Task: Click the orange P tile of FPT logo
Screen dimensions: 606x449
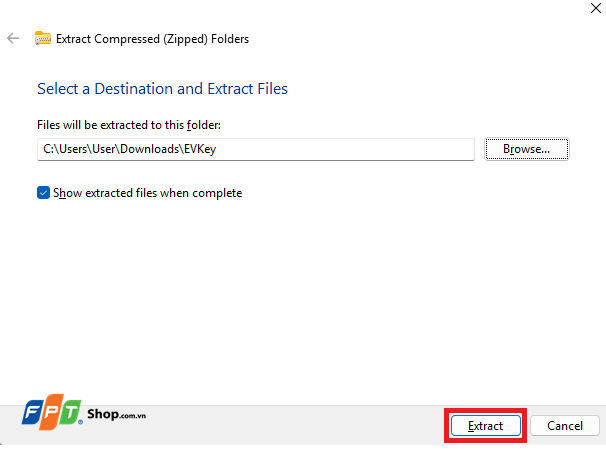Action: (52, 412)
